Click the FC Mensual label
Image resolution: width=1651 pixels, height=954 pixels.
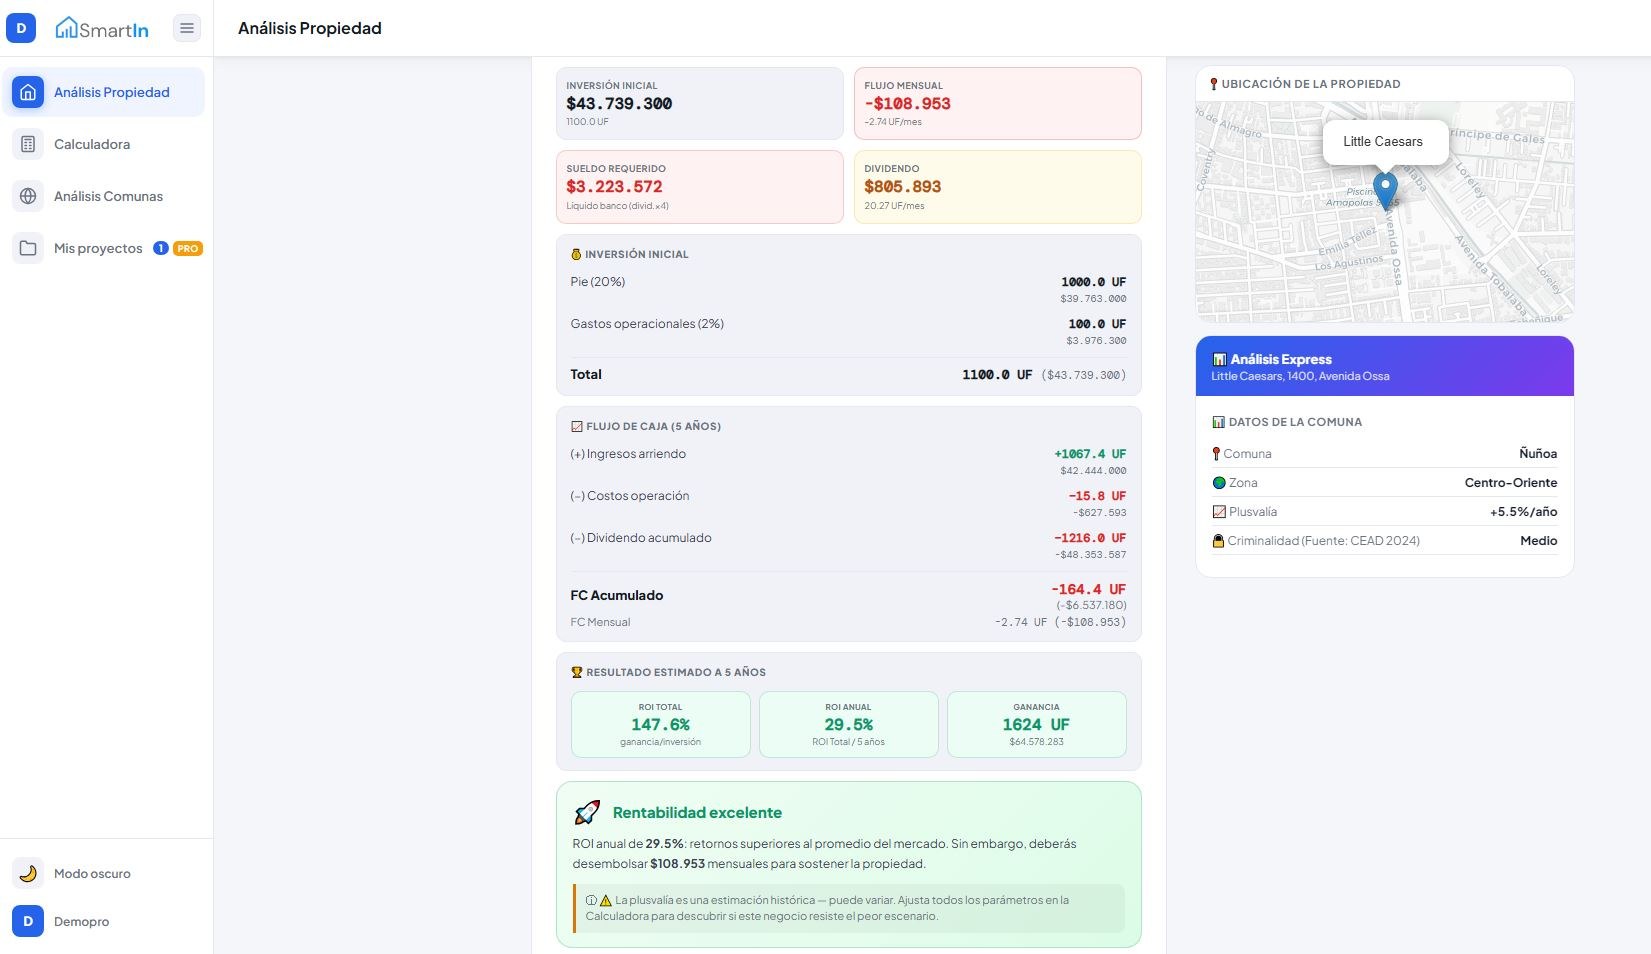(x=600, y=622)
